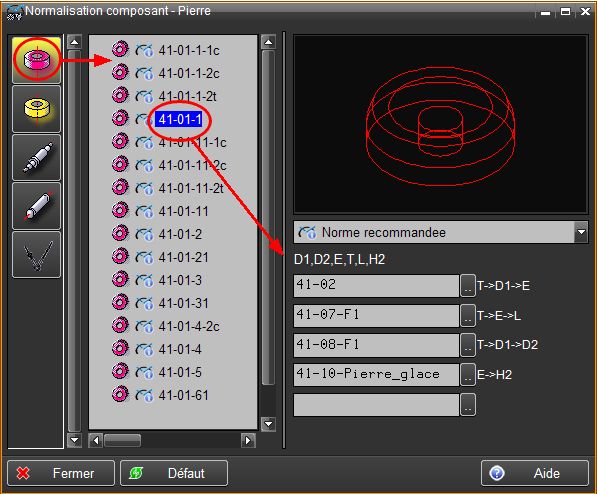
Task: Choose the stepped pin component icon
Action: (37, 157)
